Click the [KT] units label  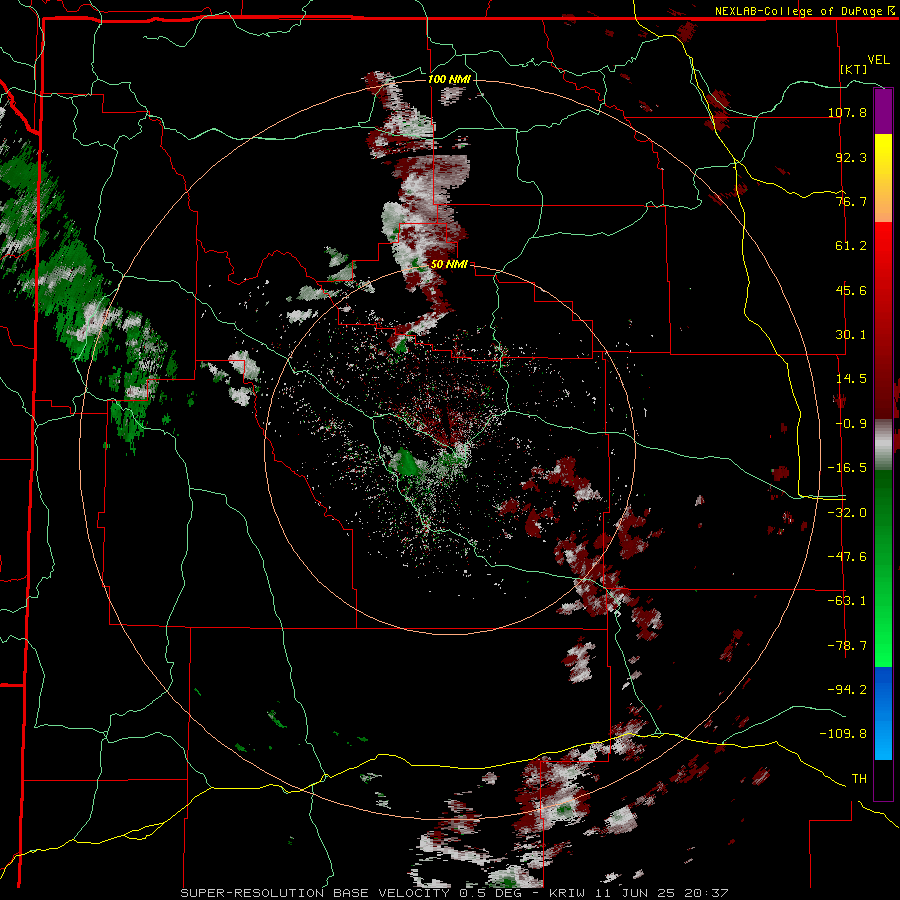pos(854,69)
